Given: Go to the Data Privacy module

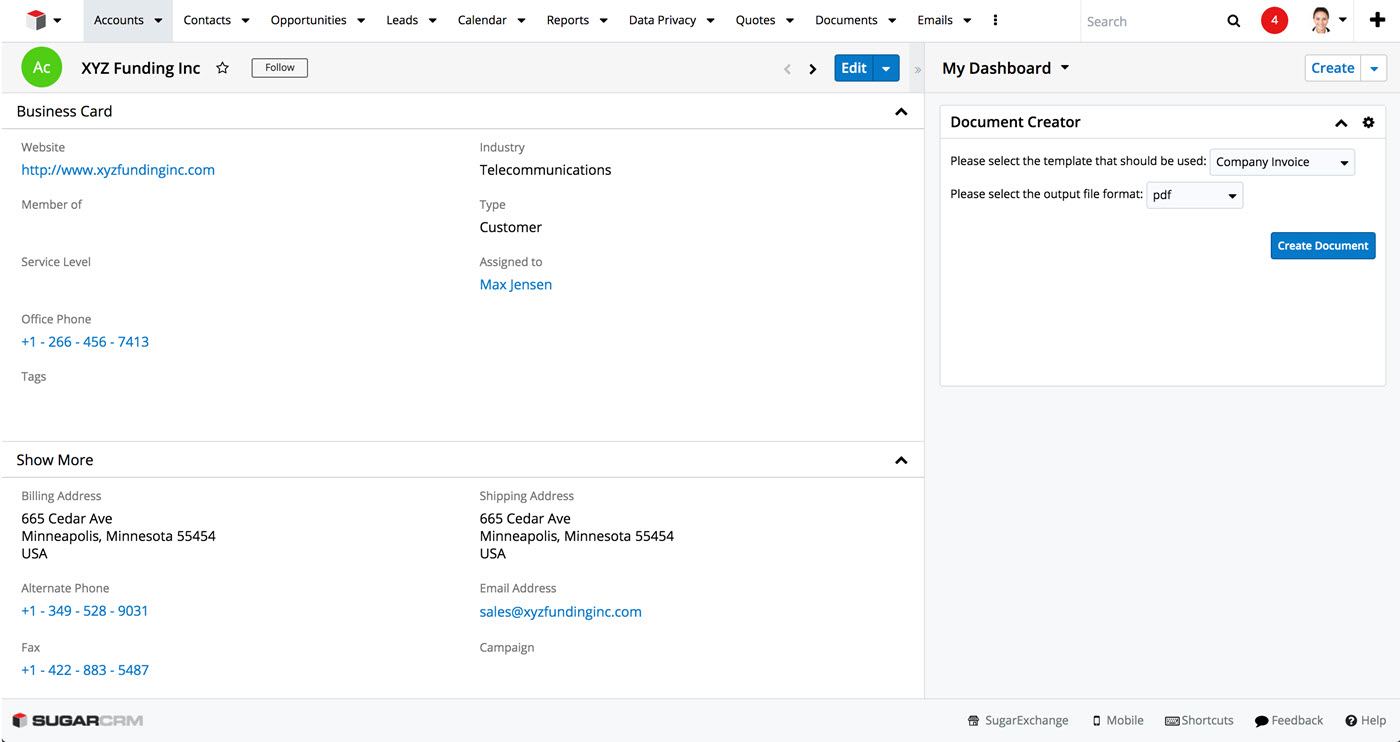Looking at the screenshot, I should (x=662, y=20).
